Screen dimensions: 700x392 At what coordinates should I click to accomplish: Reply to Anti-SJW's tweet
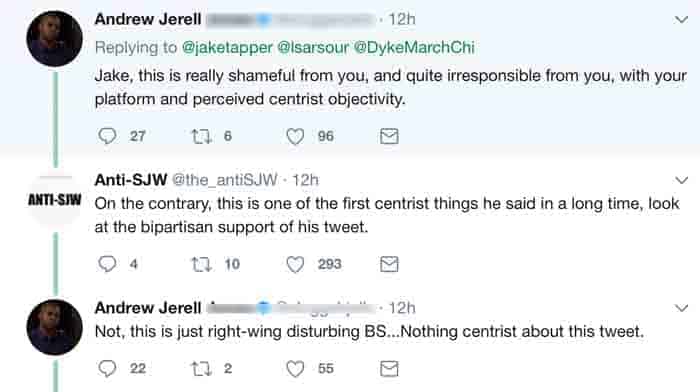(x=107, y=264)
